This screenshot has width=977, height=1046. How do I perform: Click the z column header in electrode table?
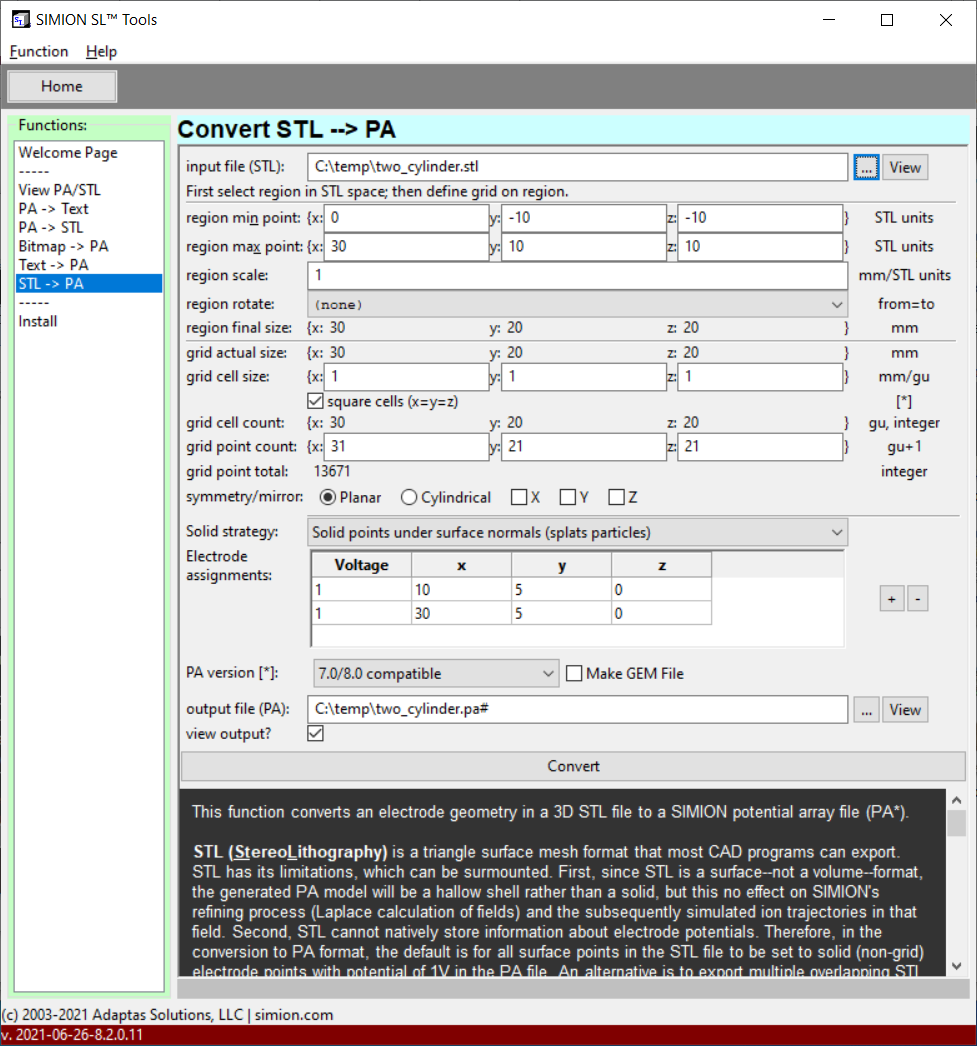point(662,565)
